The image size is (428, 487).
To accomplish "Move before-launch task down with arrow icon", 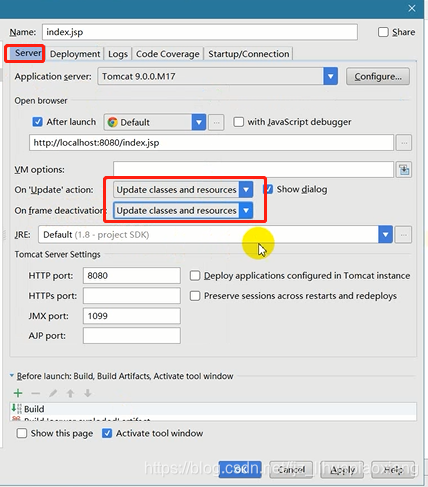I will tap(88, 393).
